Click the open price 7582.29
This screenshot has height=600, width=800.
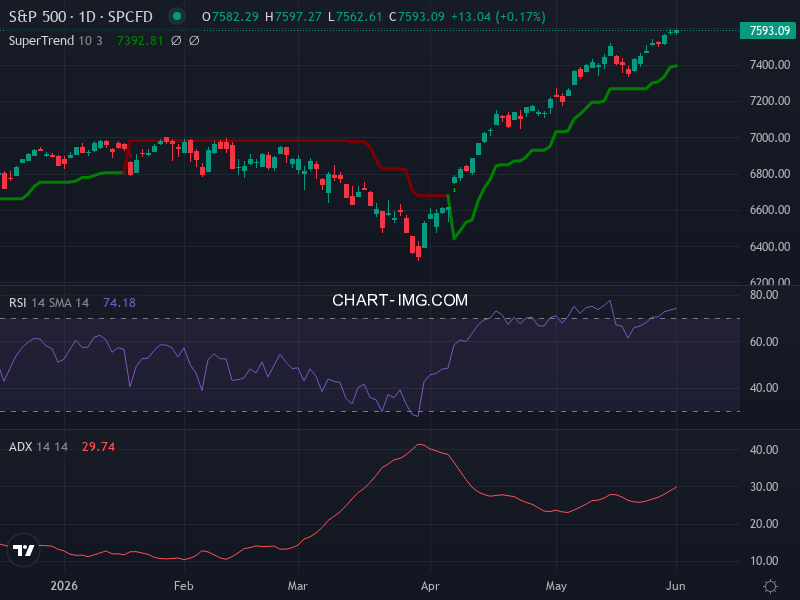tap(235, 17)
